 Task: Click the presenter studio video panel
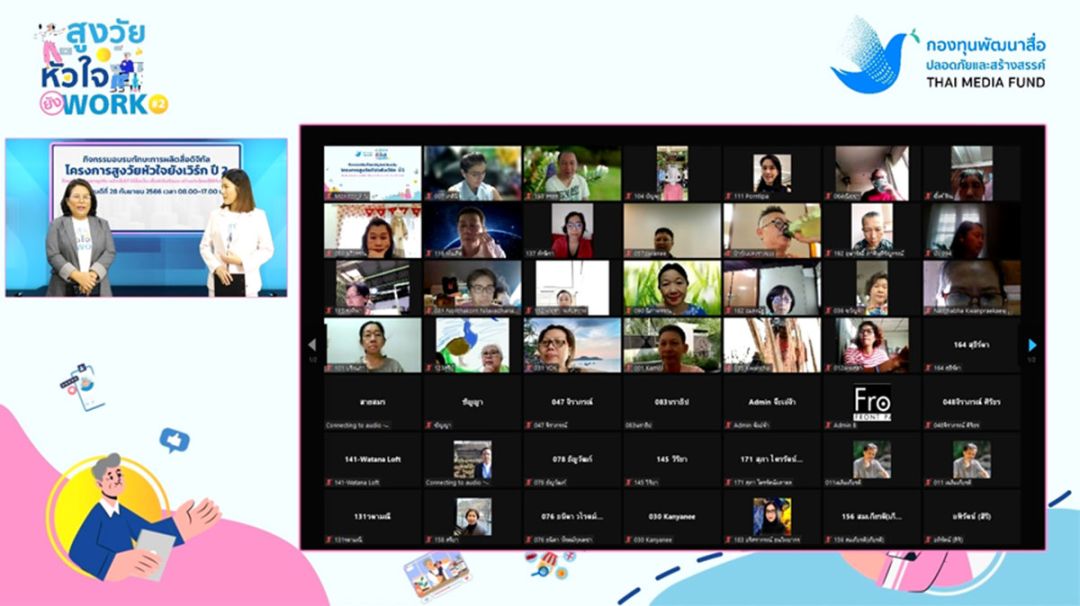click(146, 217)
